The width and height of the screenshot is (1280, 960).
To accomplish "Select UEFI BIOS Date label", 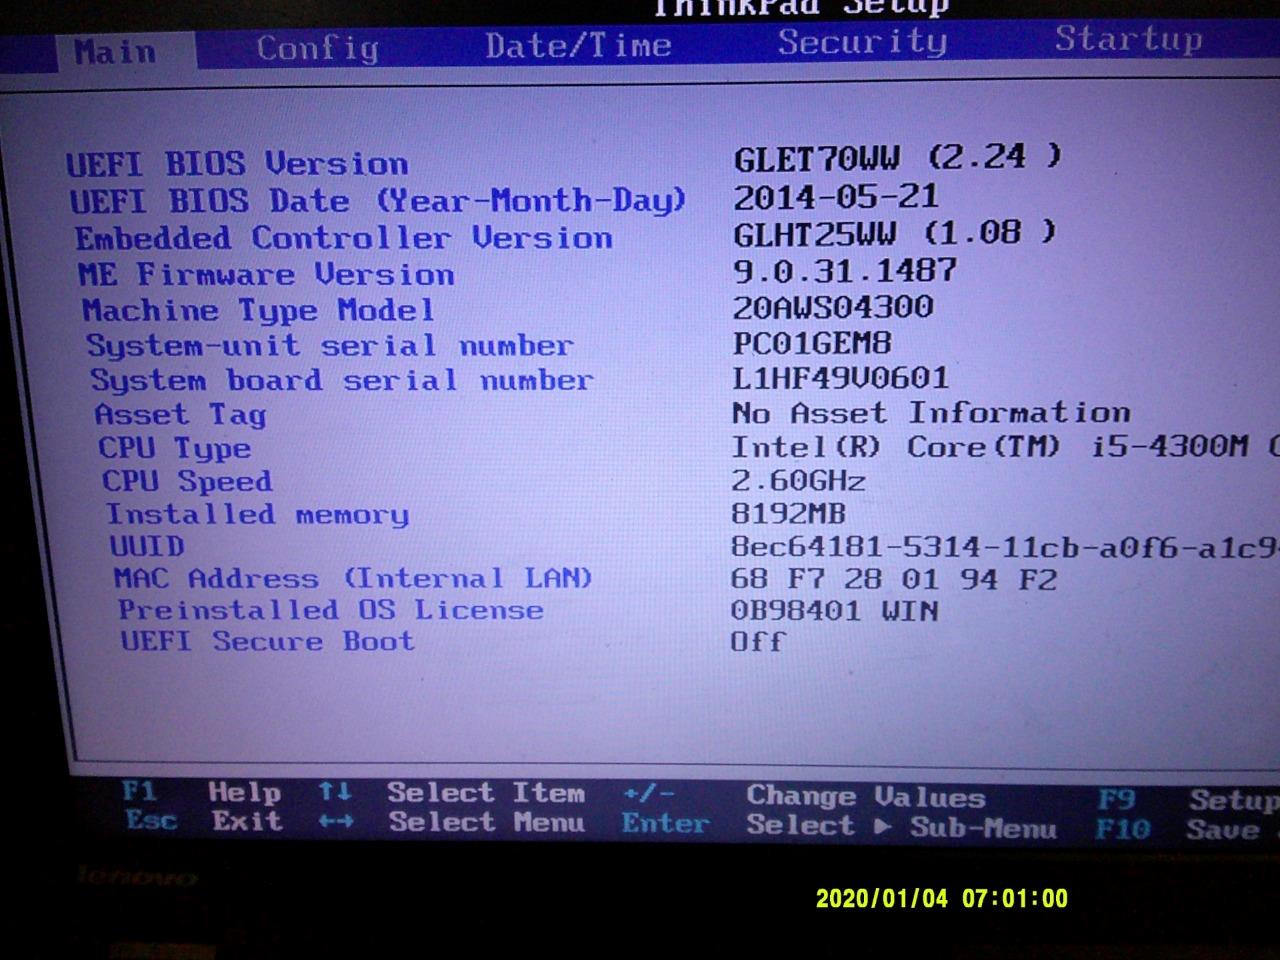I will (x=378, y=201).
